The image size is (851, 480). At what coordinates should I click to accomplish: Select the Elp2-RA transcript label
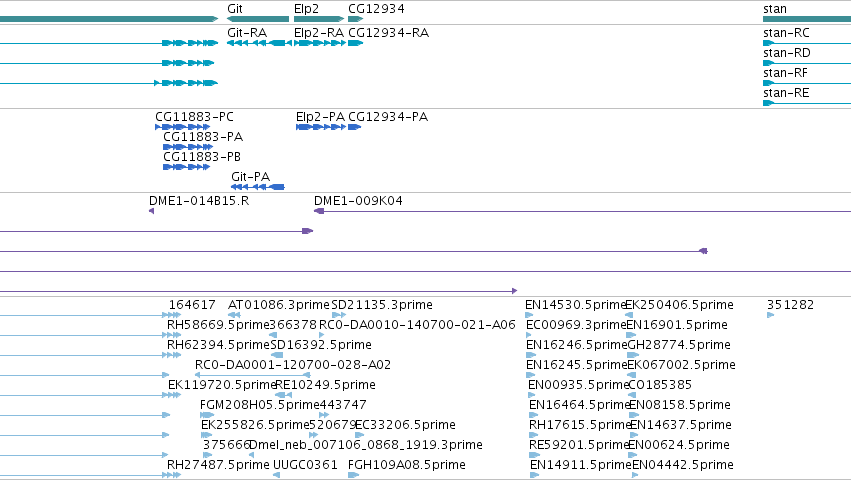point(319,33)
